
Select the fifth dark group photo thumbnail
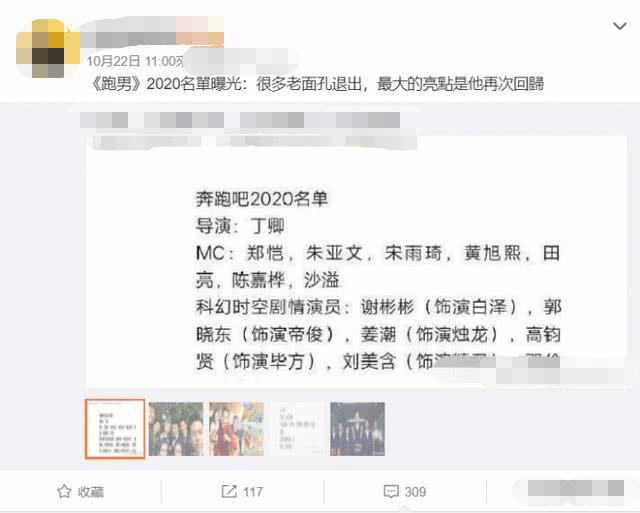click(x=357, y=429)
